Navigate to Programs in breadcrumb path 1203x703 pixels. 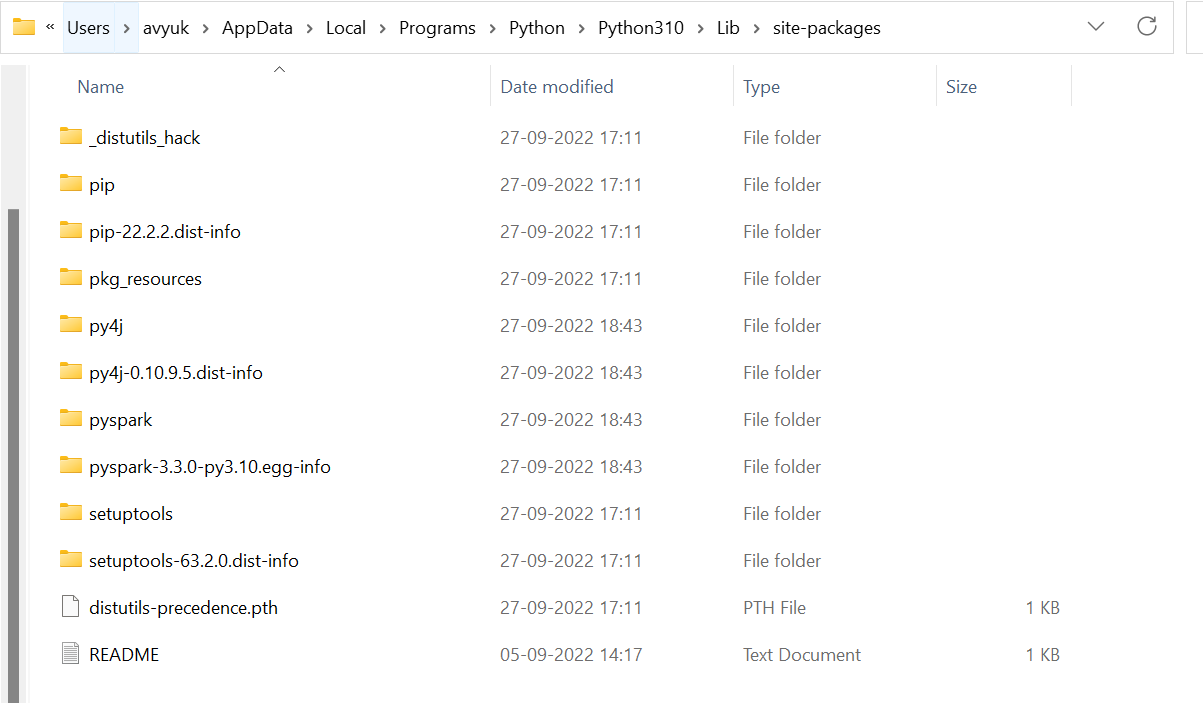(x=437, y=28)
